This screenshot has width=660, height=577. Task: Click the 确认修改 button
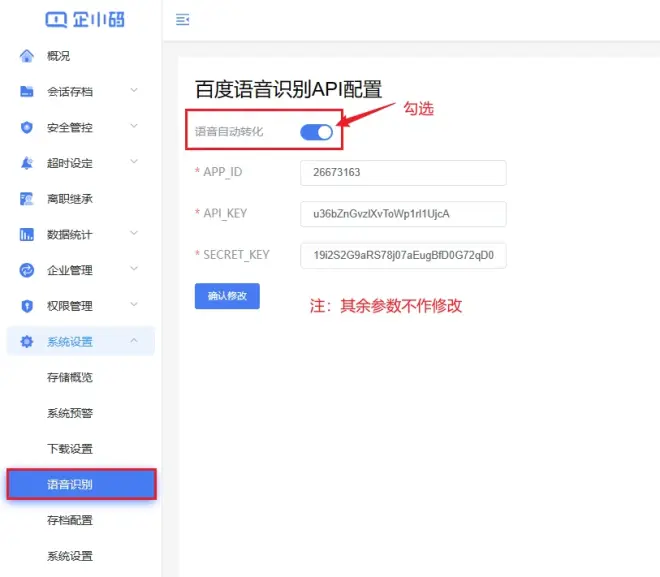[227, 296]
